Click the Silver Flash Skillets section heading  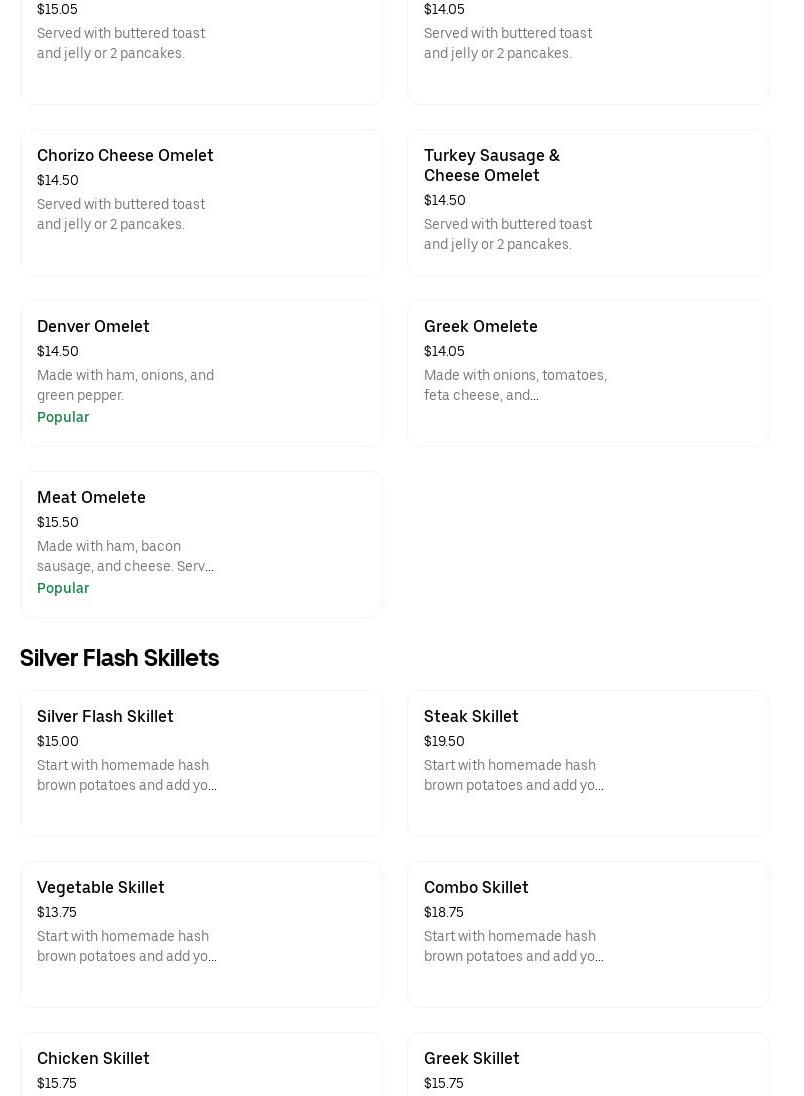tap(120, 658)
